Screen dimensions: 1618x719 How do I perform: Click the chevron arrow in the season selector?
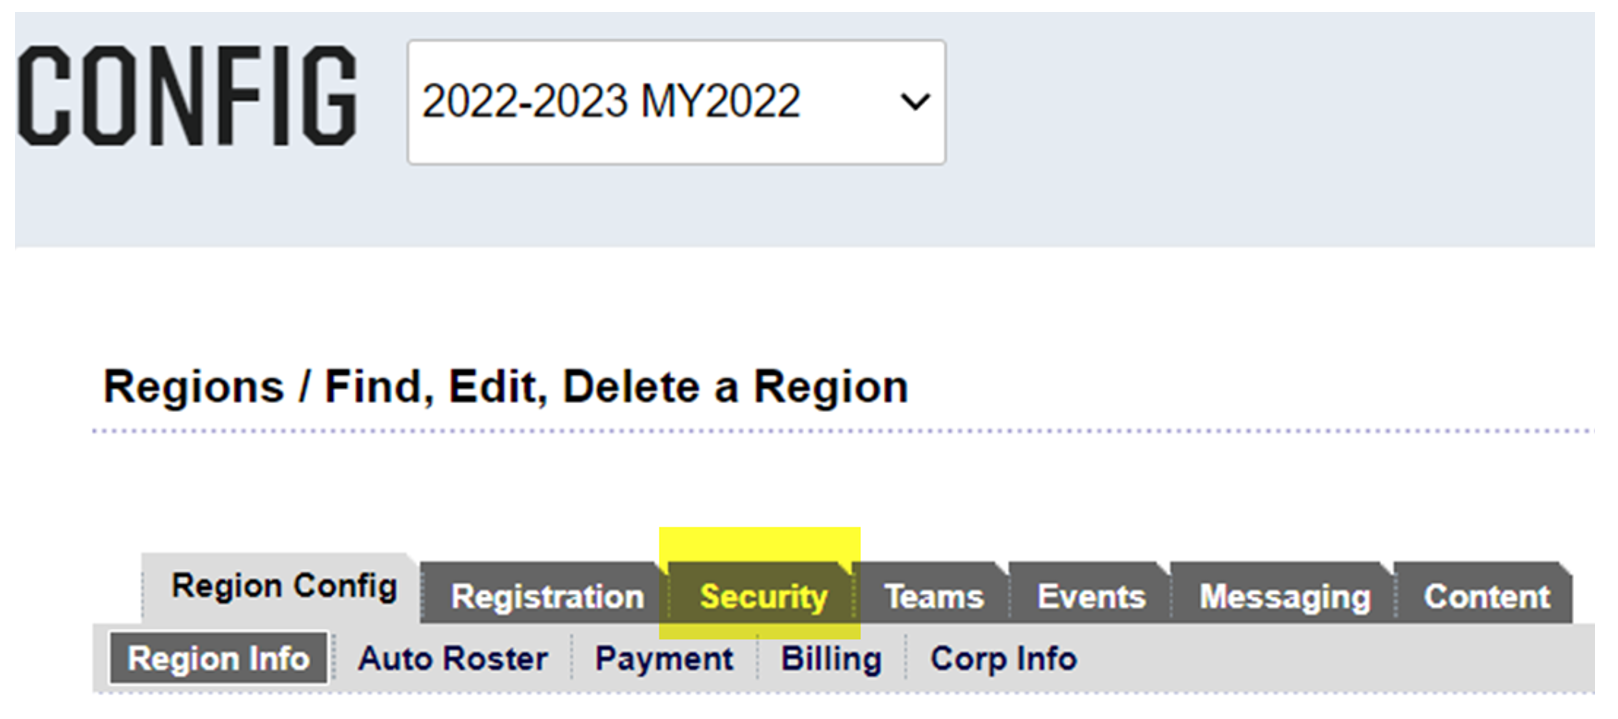click(x=914, y=102)
